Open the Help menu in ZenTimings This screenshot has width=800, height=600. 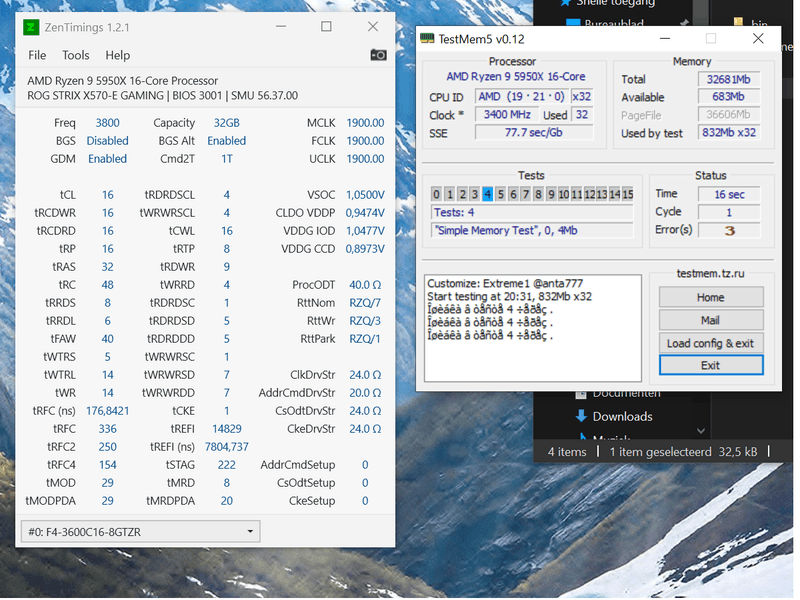[117, 55]
